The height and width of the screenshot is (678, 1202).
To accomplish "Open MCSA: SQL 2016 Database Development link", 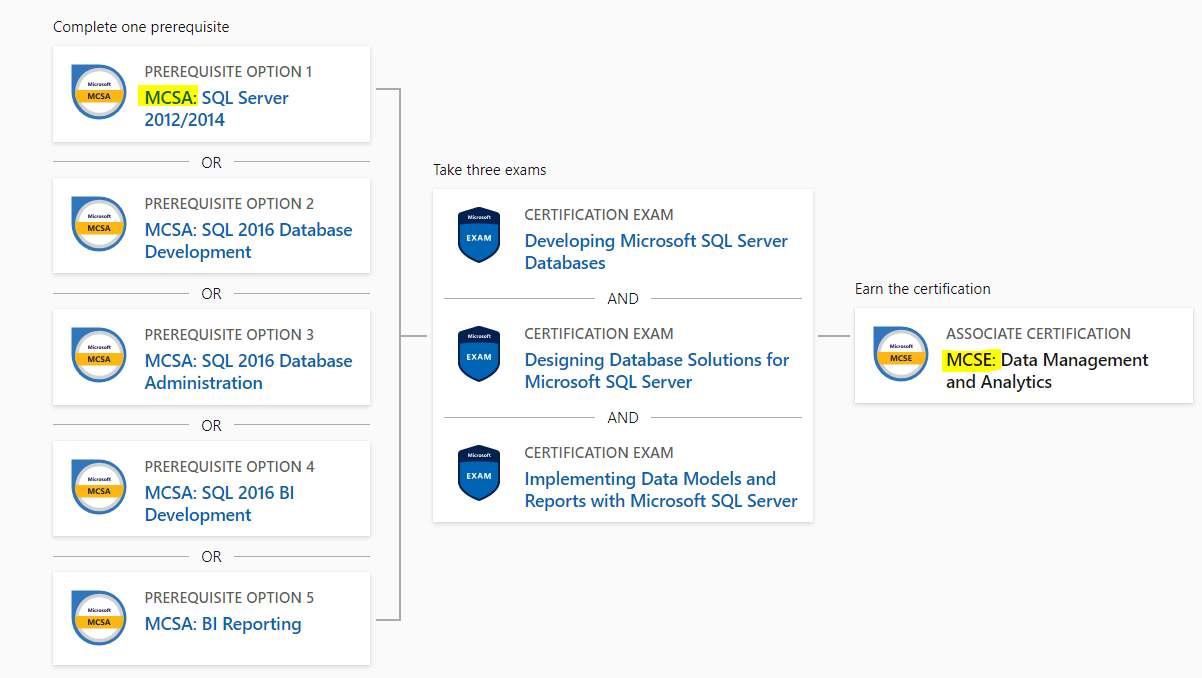I will (248, 241).
